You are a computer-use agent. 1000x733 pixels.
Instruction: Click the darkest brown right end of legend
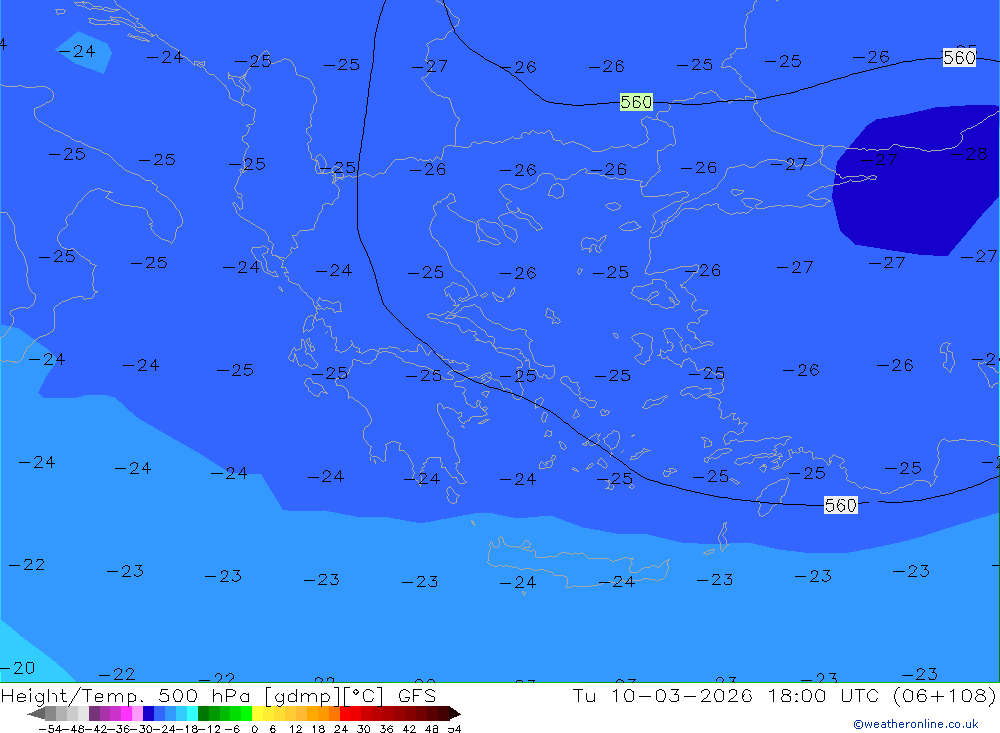click(x=454, y=713)
